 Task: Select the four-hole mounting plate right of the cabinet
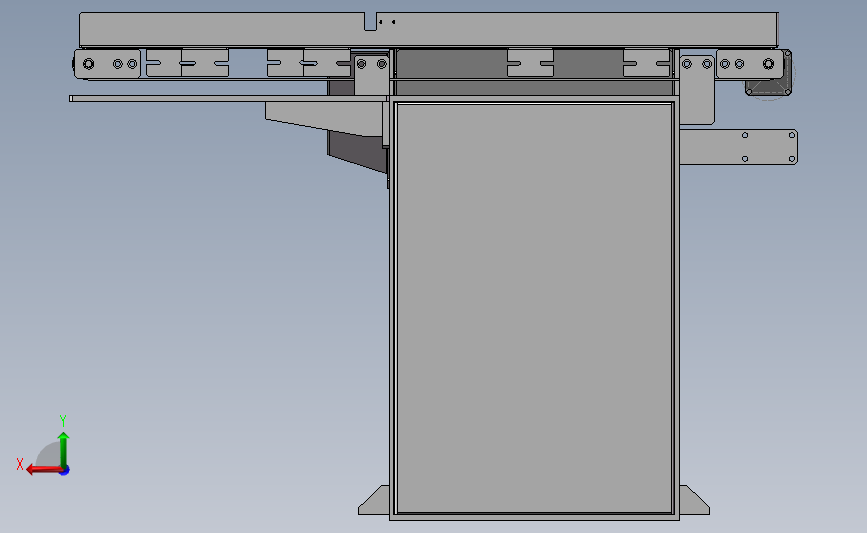pyautogui.click(x=738, y=147)
